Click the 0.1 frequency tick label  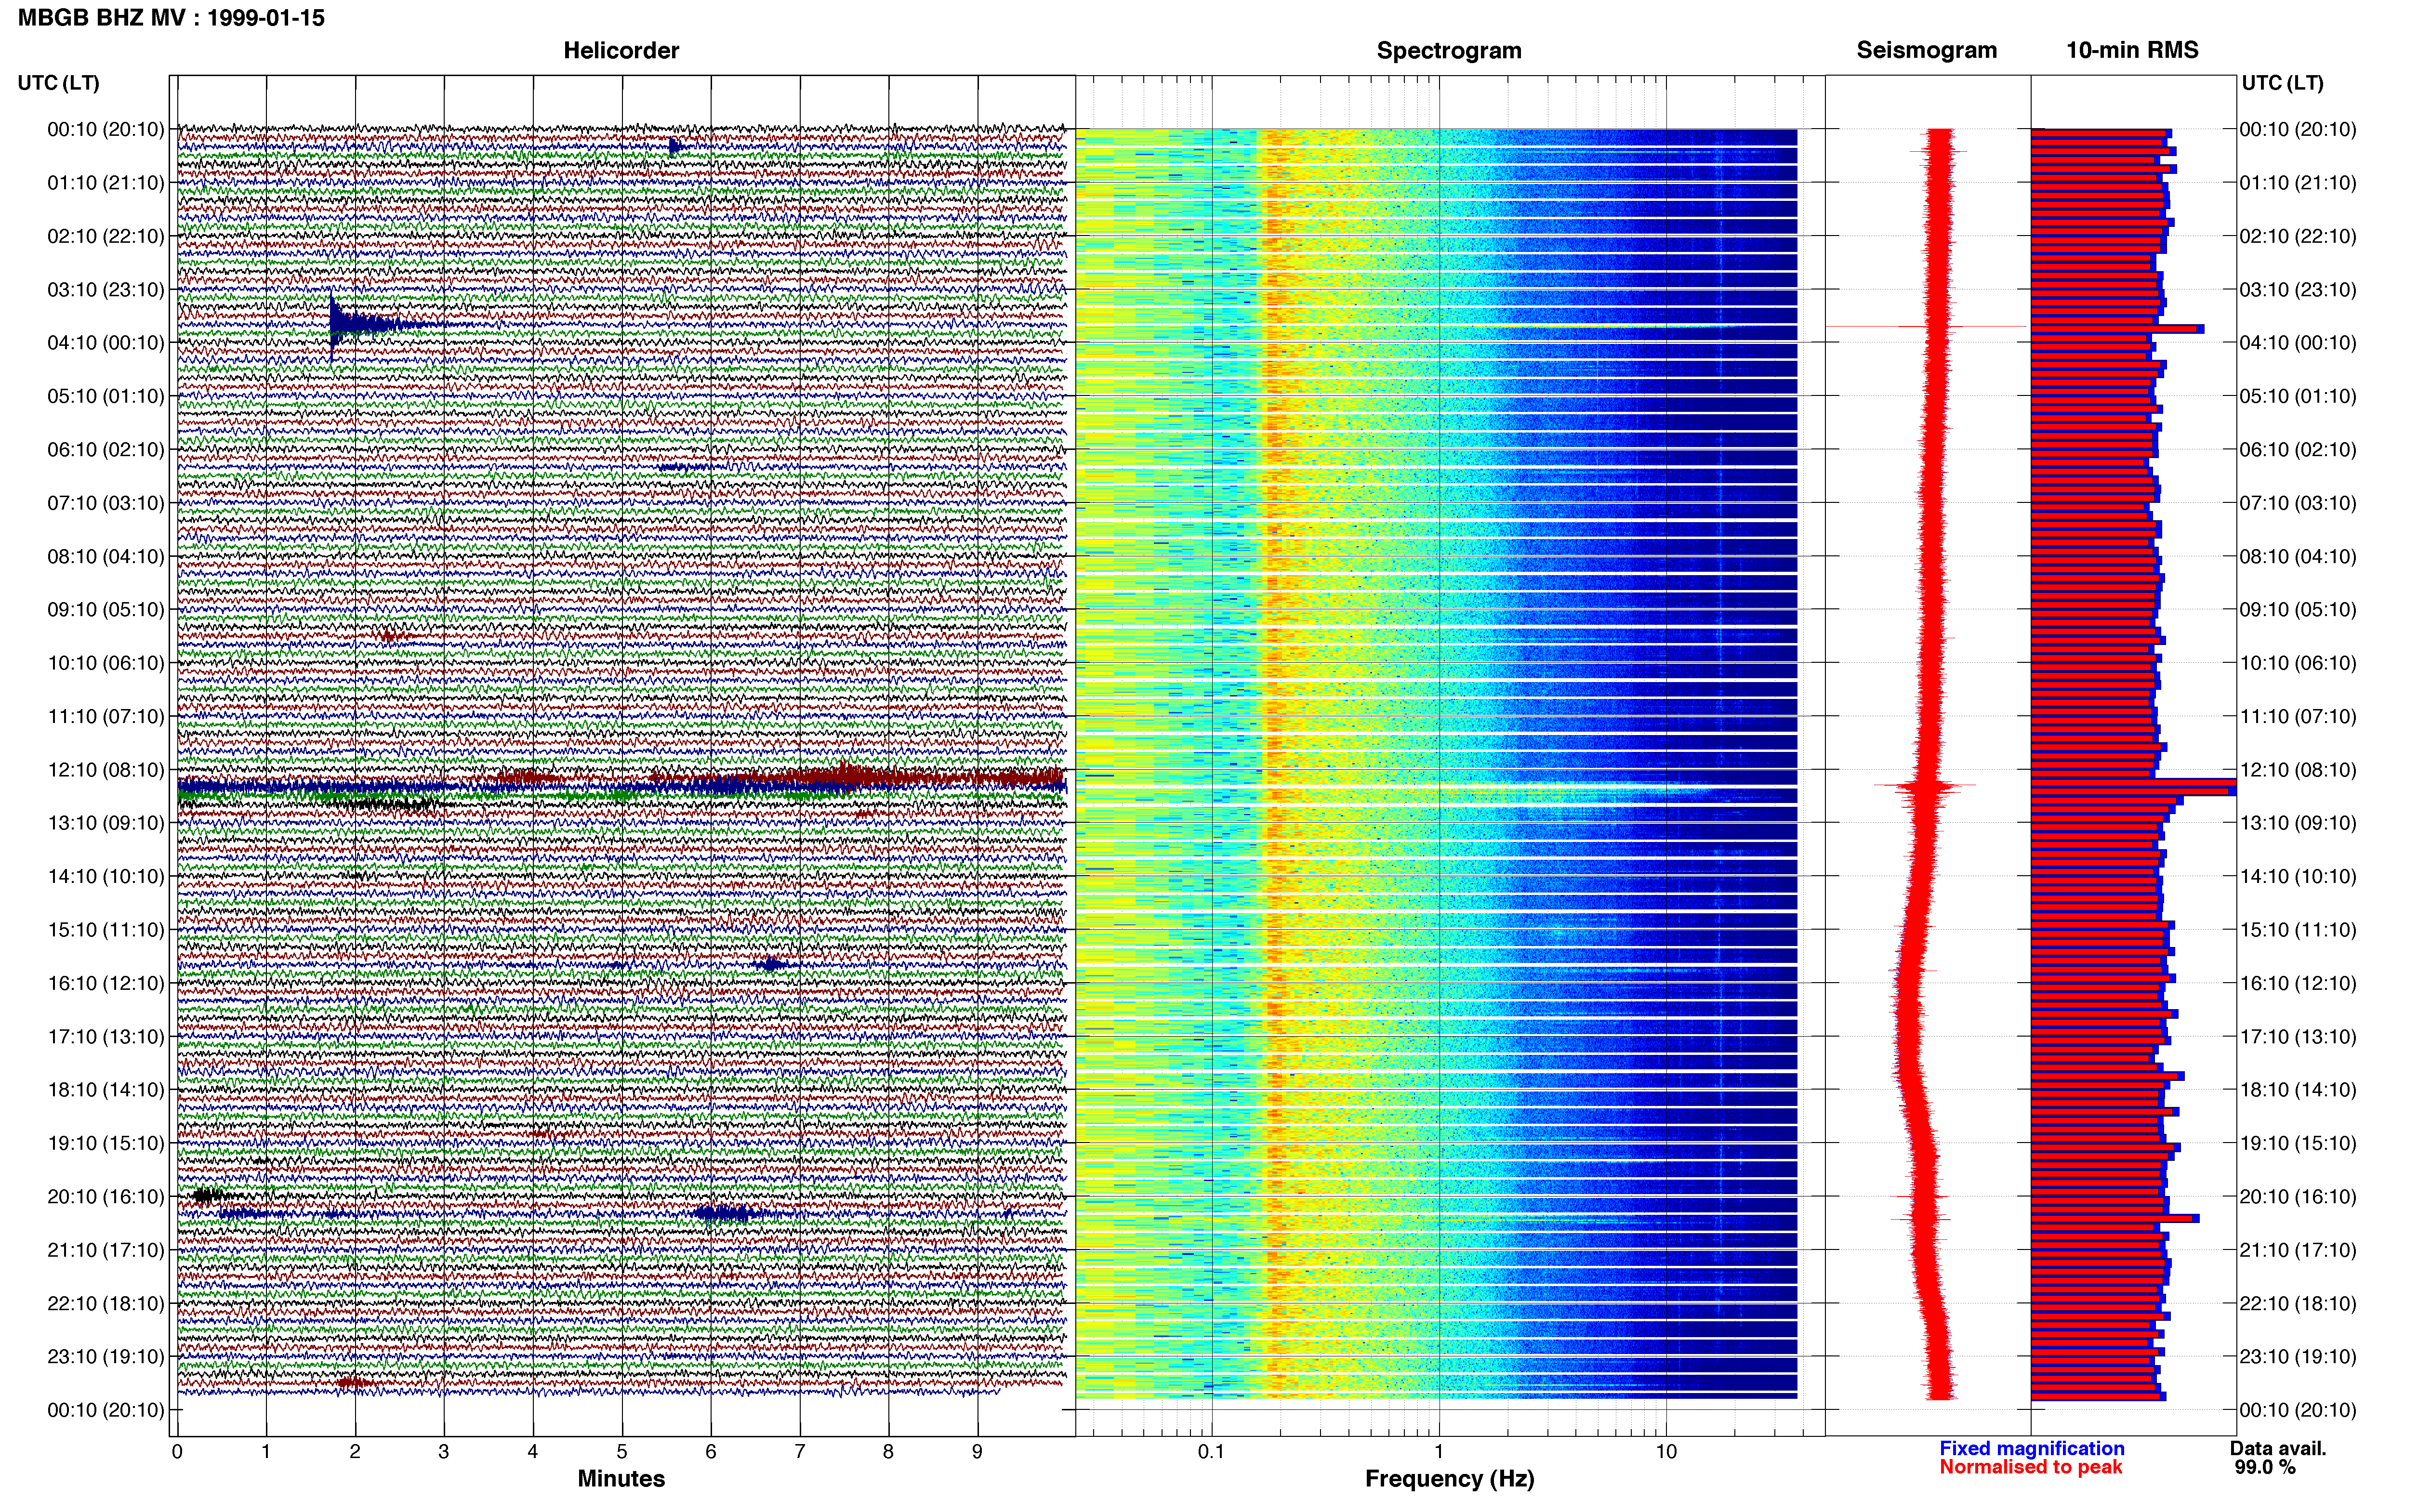(1211, 1451)
